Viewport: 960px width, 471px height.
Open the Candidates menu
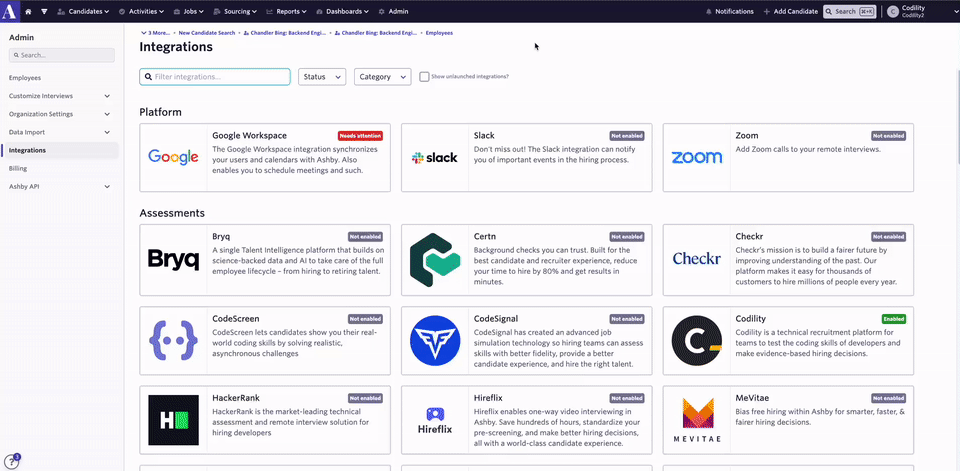(83, 12)
